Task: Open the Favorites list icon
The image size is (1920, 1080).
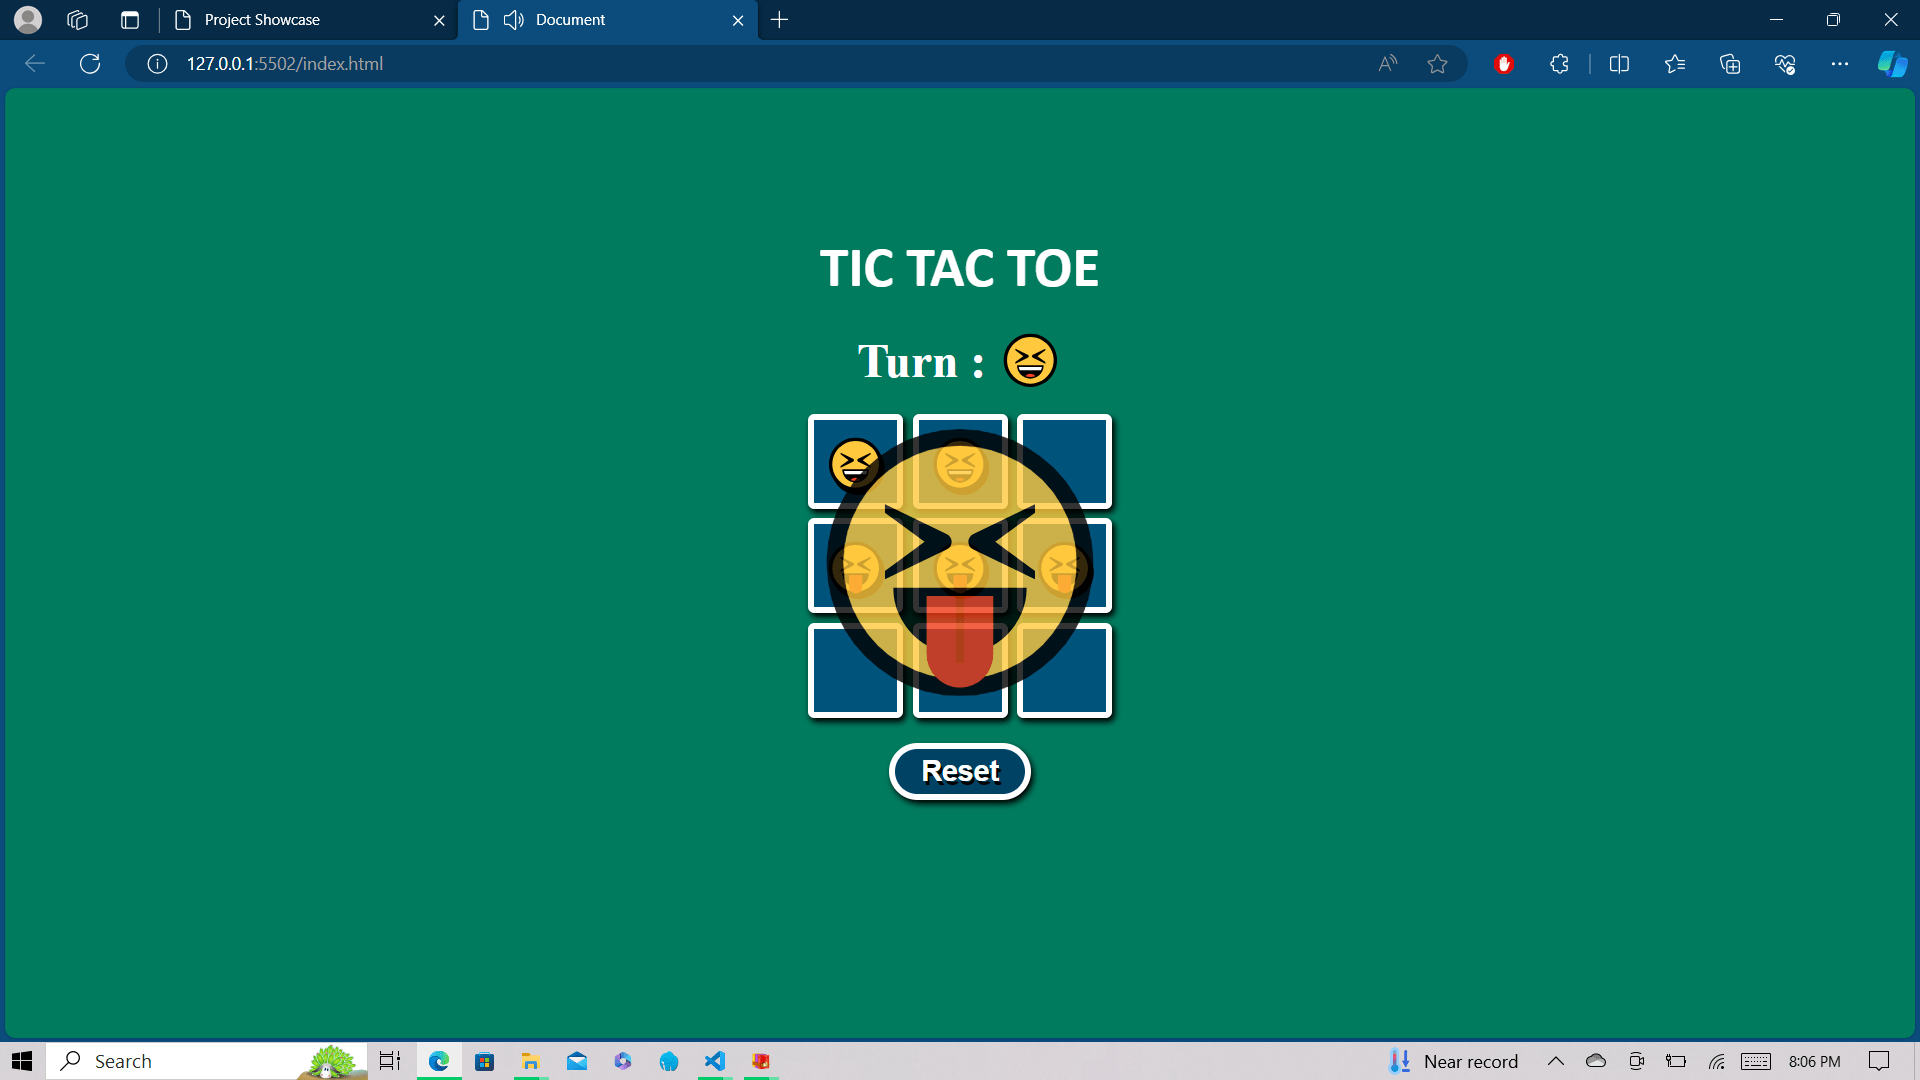Action: [1675, 64]
